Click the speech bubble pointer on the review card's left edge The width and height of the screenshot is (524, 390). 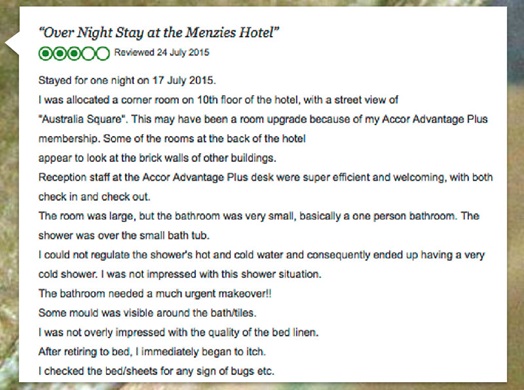(12, 42)
